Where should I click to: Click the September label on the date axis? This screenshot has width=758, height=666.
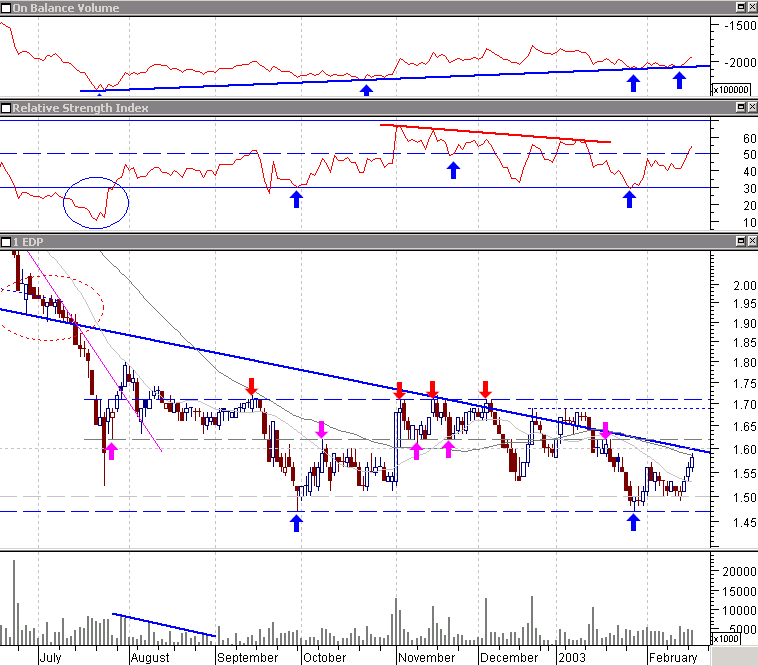point(248,657)
